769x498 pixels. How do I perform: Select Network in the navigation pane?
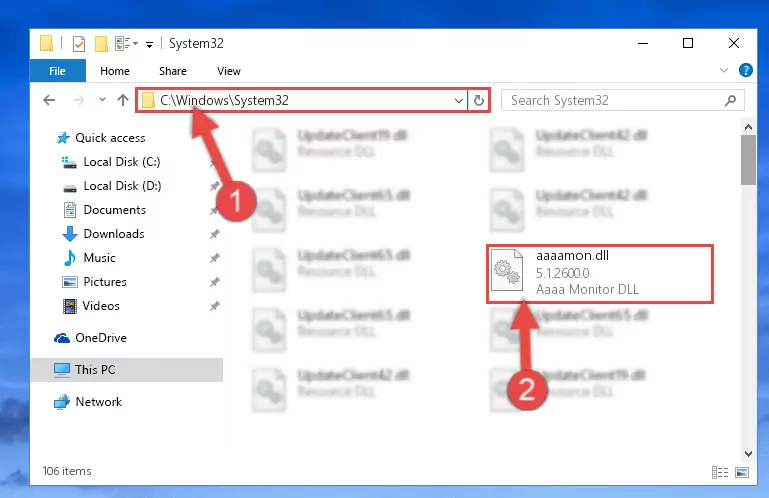tap(99, 402)
